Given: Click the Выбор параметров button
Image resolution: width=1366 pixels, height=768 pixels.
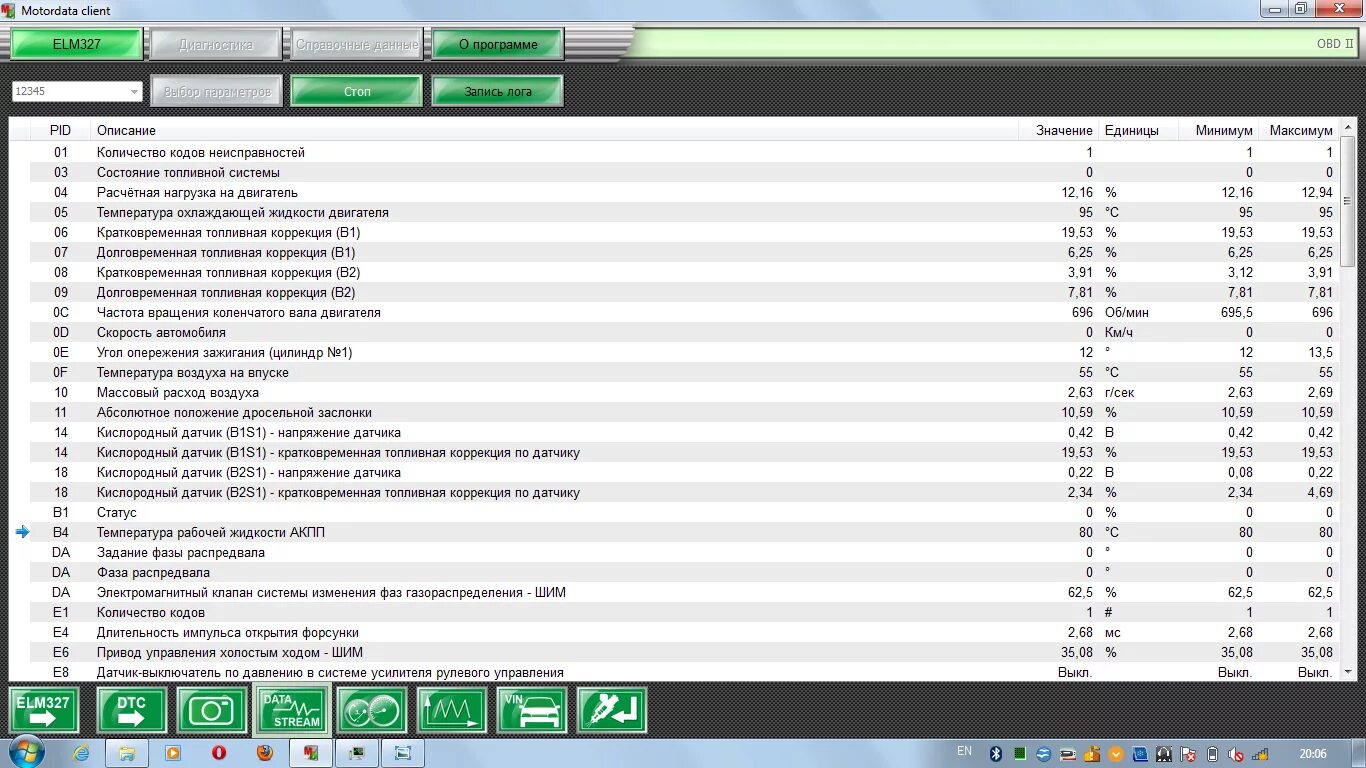Looking at the screenshot, I should (x=217, y=91).
